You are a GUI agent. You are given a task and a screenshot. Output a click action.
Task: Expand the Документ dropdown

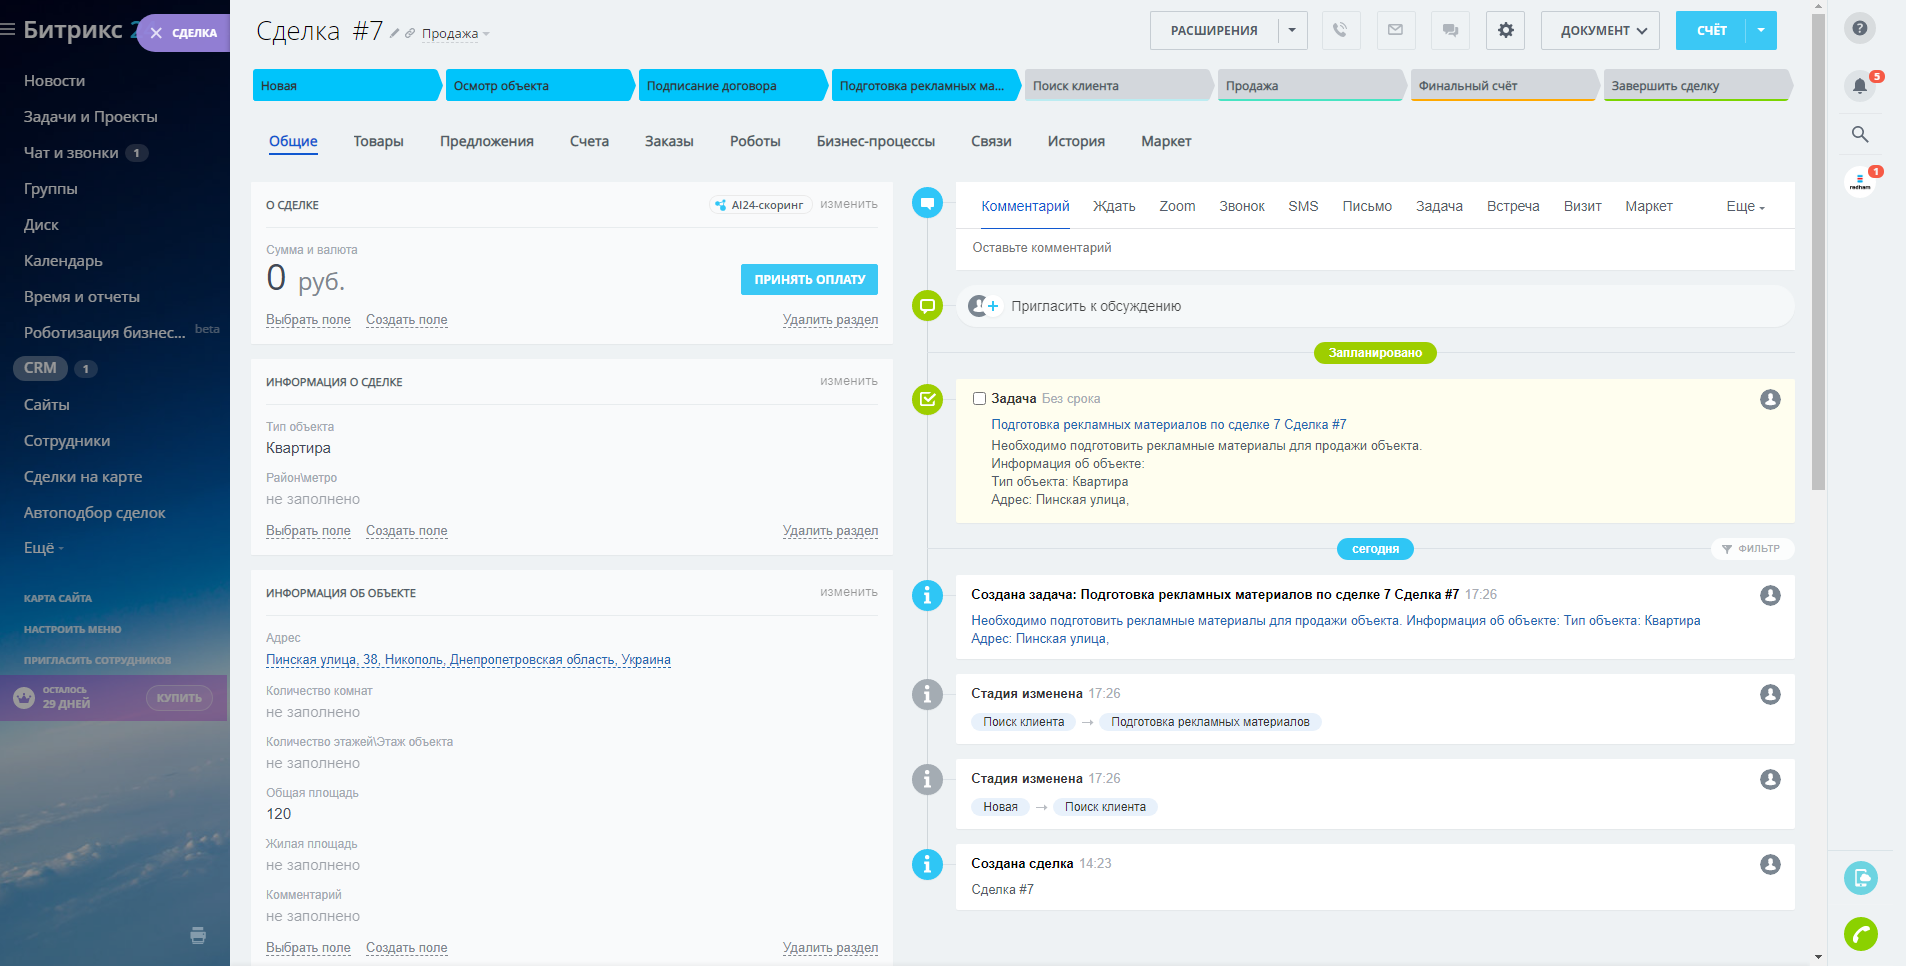click(1600, 30)
